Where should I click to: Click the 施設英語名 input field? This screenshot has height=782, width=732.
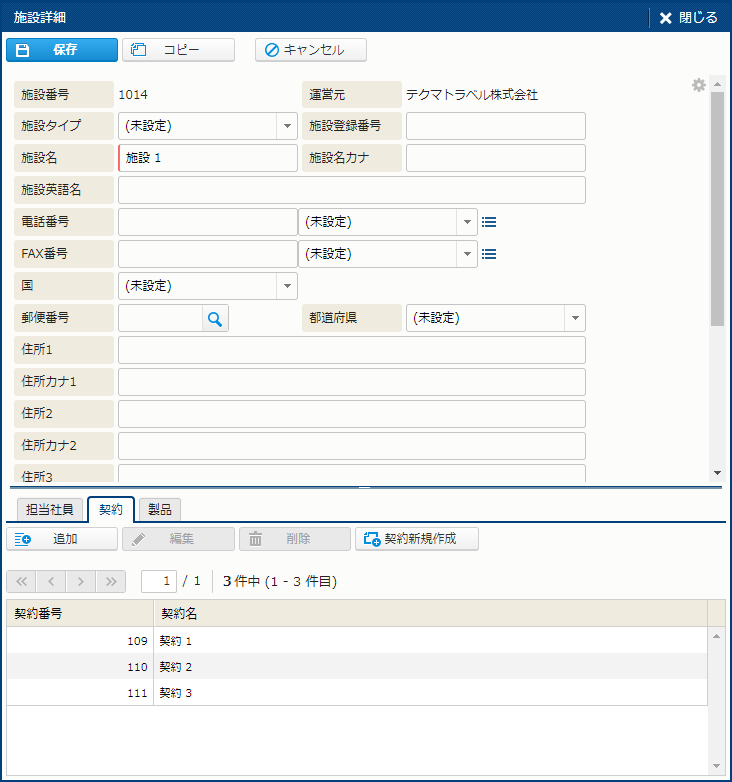(352, 190)
